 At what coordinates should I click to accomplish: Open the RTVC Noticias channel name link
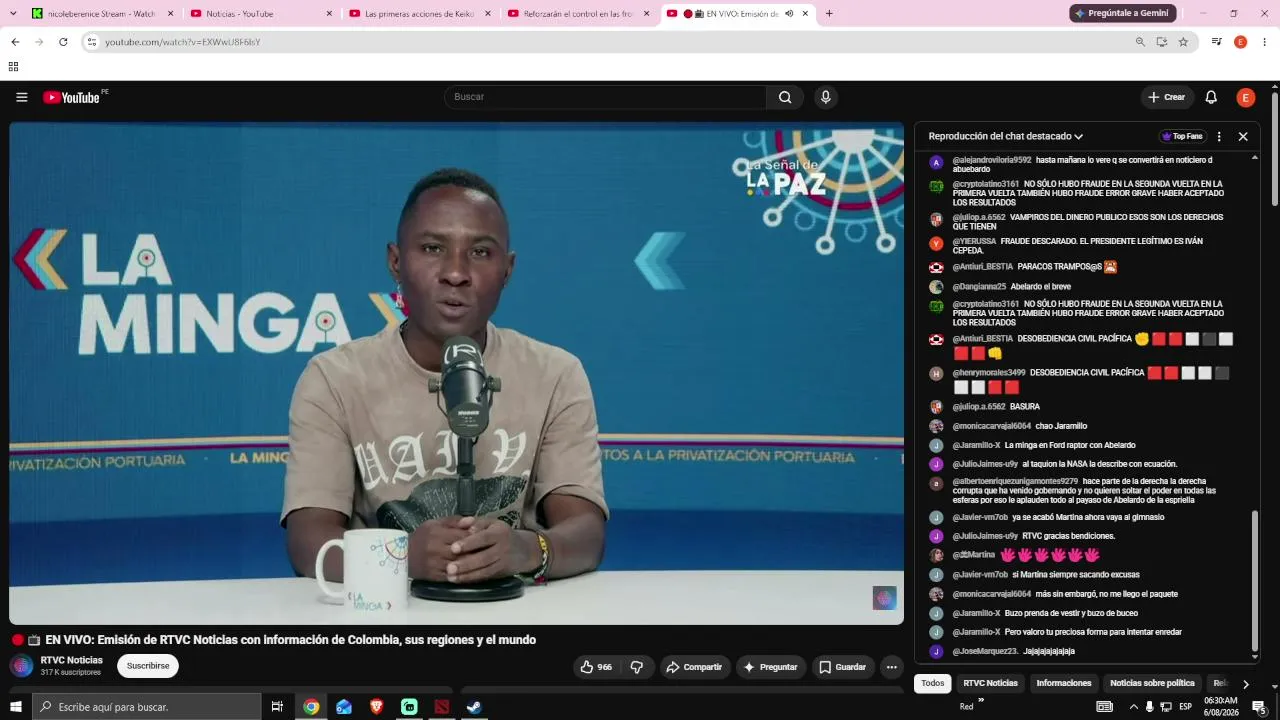(x=72, y=660)
